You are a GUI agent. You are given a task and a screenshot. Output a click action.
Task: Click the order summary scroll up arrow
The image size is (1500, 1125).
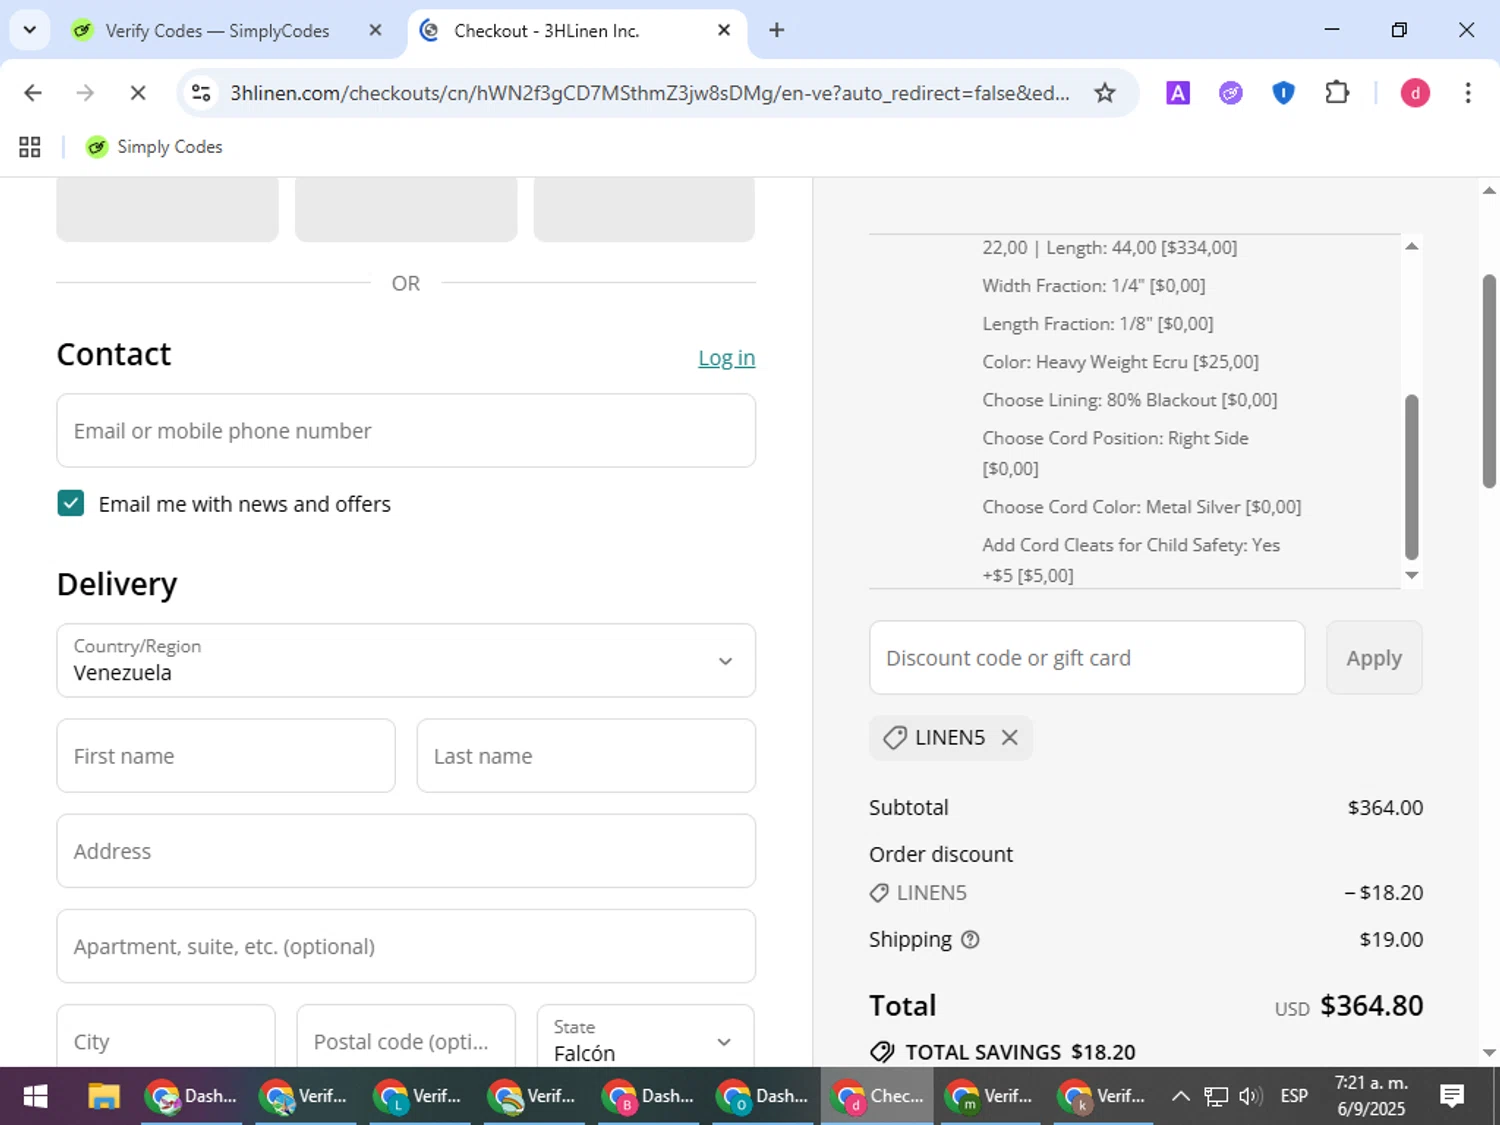(1412, 246)
